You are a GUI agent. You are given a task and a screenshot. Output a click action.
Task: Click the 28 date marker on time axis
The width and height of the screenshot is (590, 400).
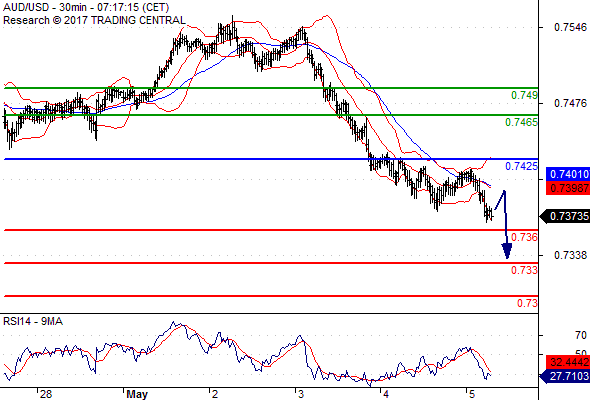click(46, 394)
